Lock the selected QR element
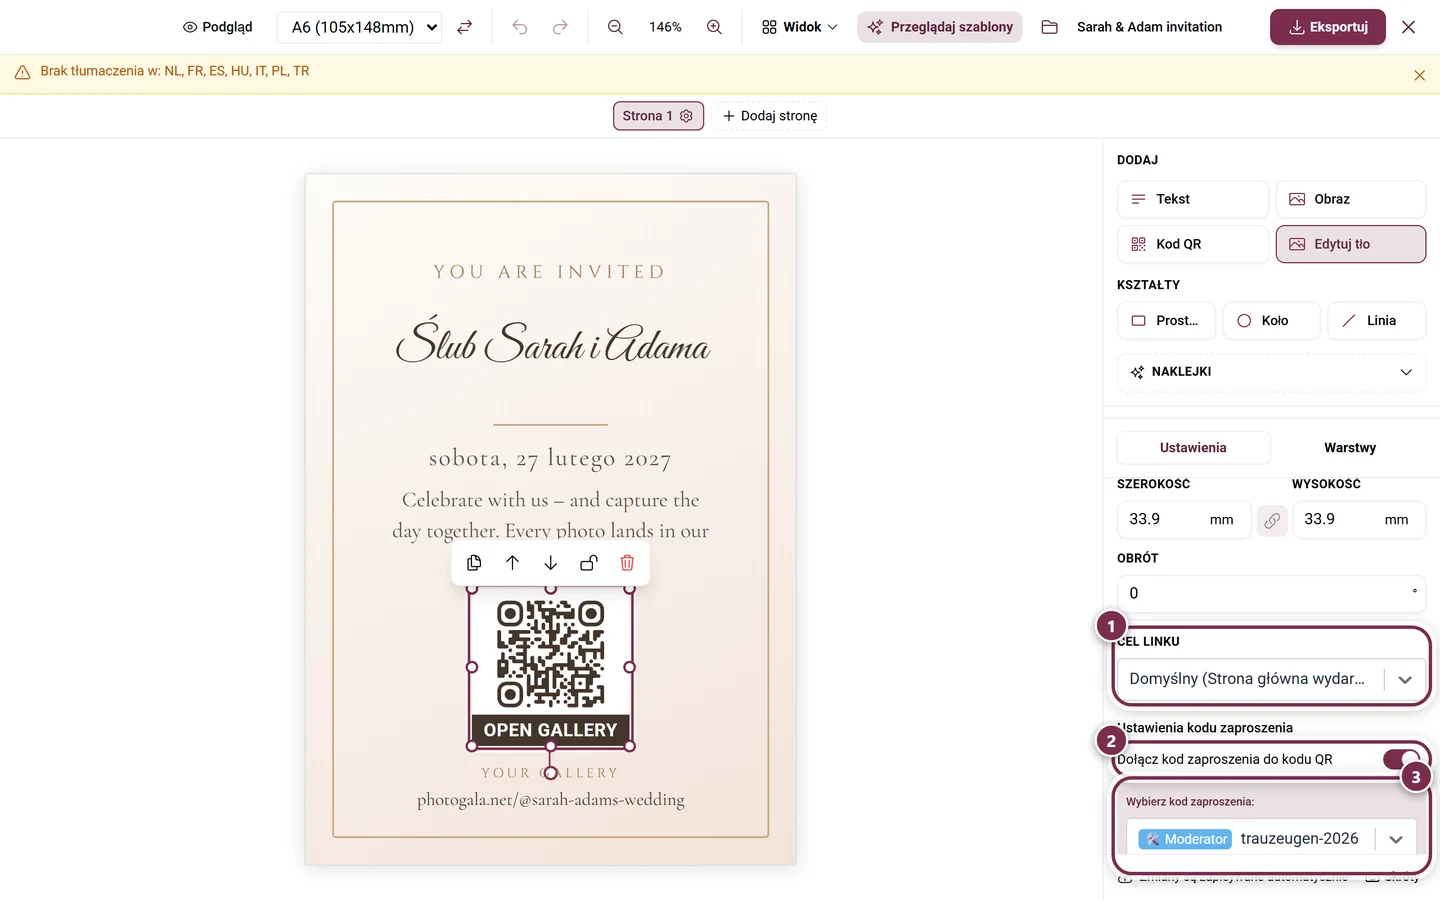 (589, 563)
